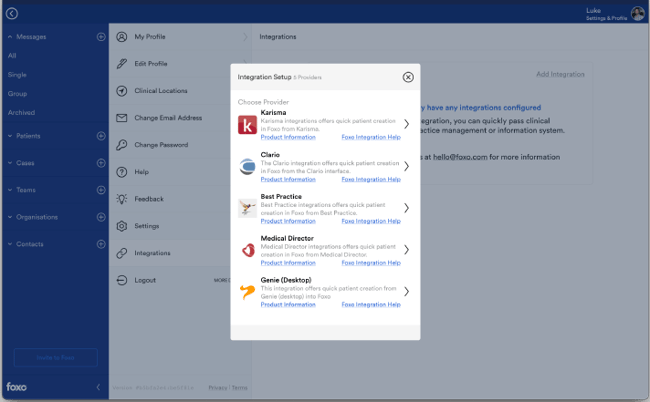Add a new patient with plus icon
650x402 pixels.
(101, 136)
